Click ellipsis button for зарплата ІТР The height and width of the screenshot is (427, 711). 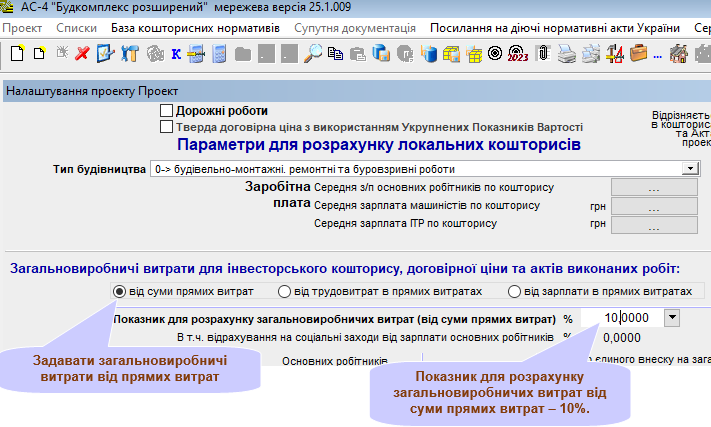(654, 224)
